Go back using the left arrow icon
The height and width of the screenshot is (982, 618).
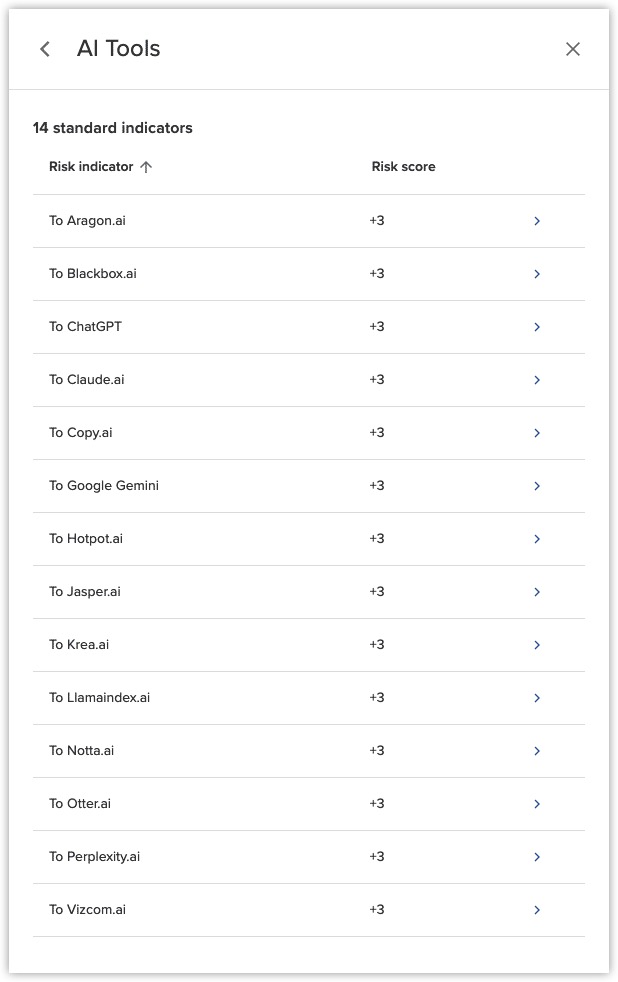pyautogui.click(x=45, y=49)
